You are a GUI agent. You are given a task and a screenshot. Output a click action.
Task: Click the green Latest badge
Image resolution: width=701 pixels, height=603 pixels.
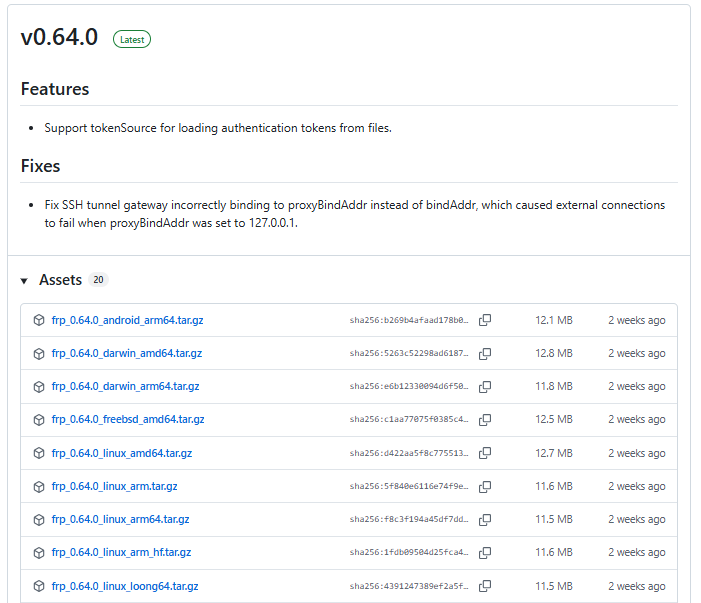(132, 39)
